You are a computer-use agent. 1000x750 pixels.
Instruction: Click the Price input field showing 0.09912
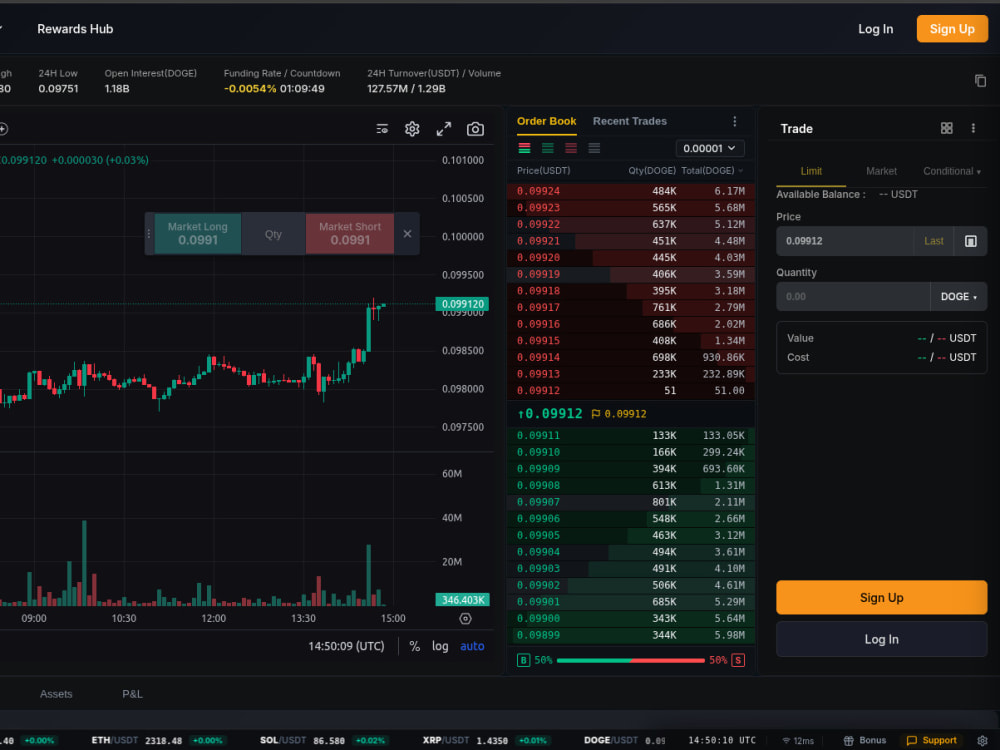click(x=845, y=241)
